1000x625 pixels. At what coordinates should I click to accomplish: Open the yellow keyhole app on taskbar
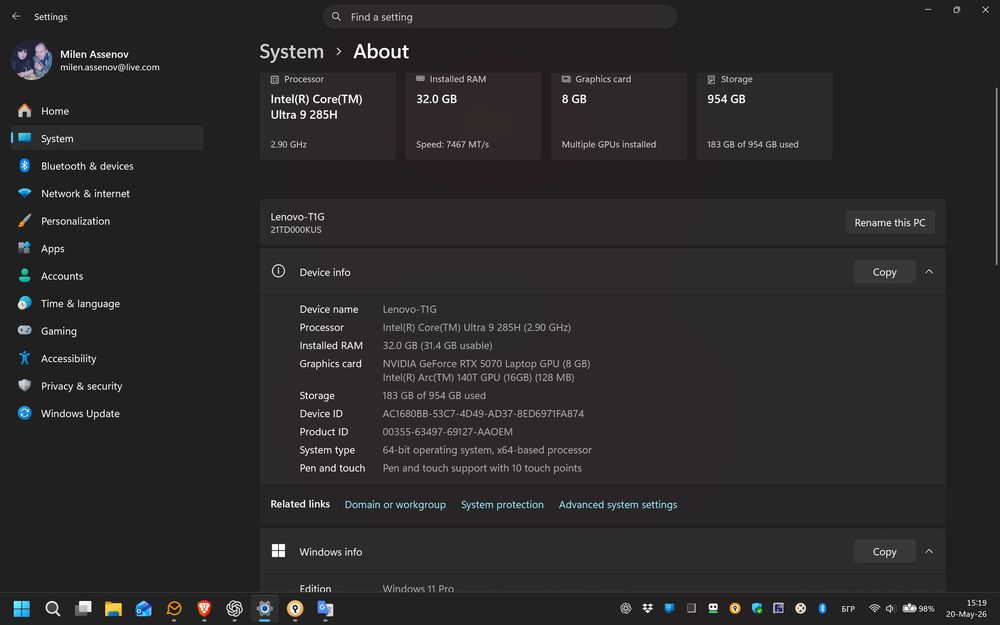295,608
